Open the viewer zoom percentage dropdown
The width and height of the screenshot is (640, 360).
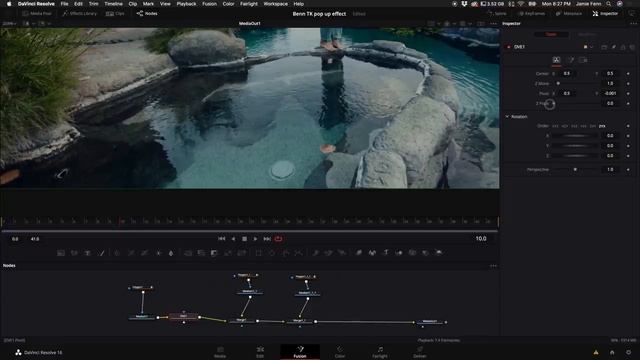coord(9,24)
